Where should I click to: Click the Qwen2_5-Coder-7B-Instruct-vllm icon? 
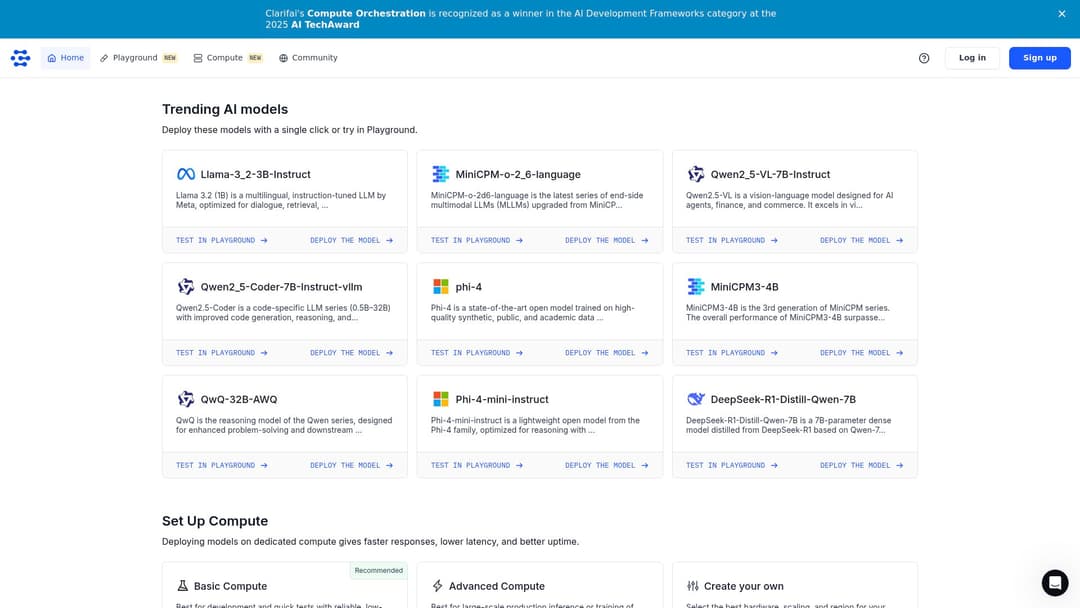coord(185,286)
